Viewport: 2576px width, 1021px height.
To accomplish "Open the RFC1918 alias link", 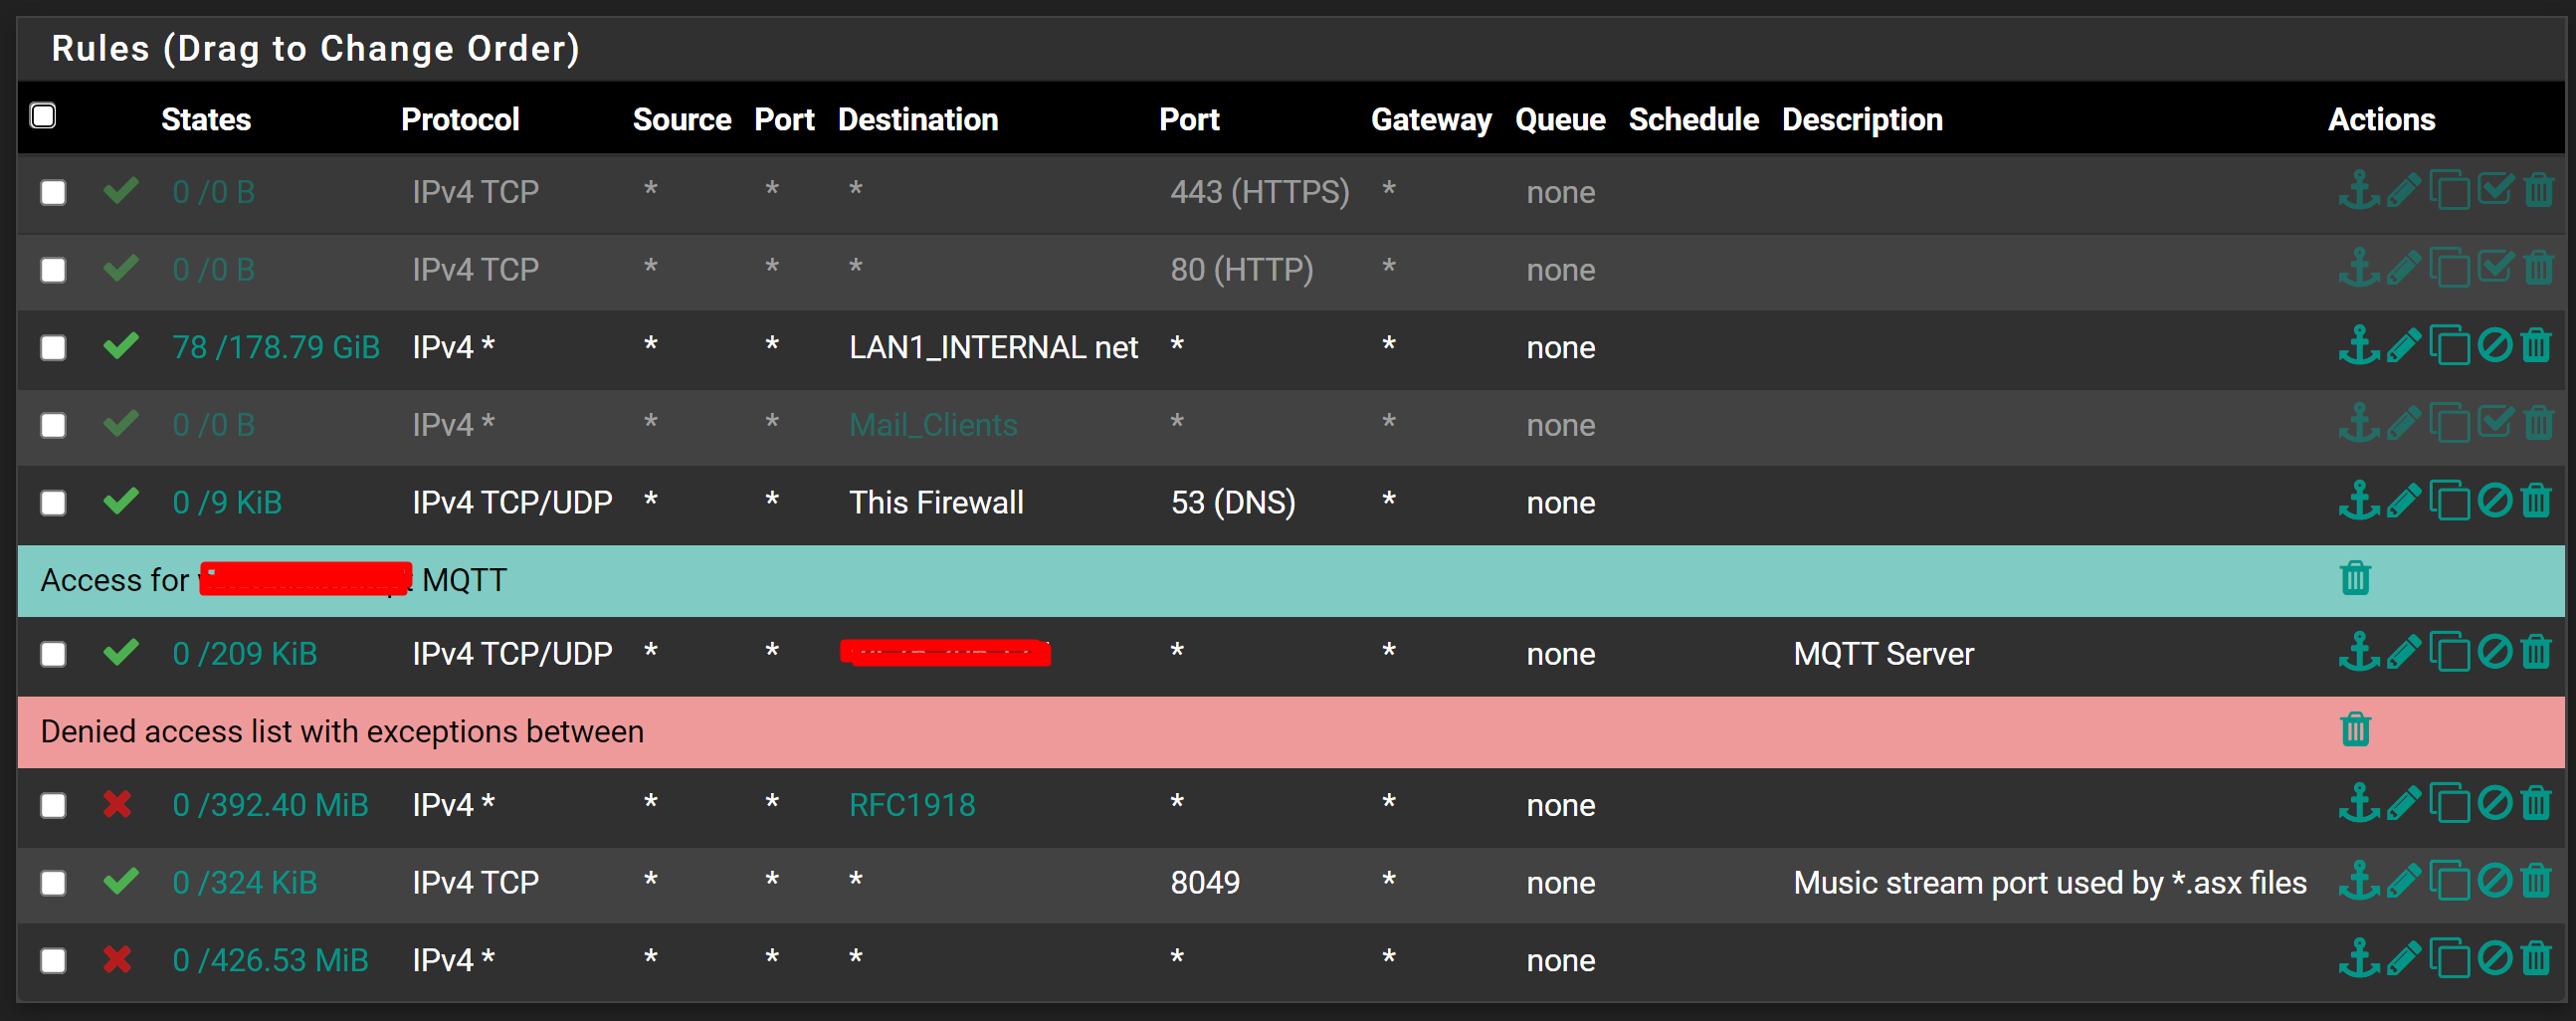I will tap(911, 805).
